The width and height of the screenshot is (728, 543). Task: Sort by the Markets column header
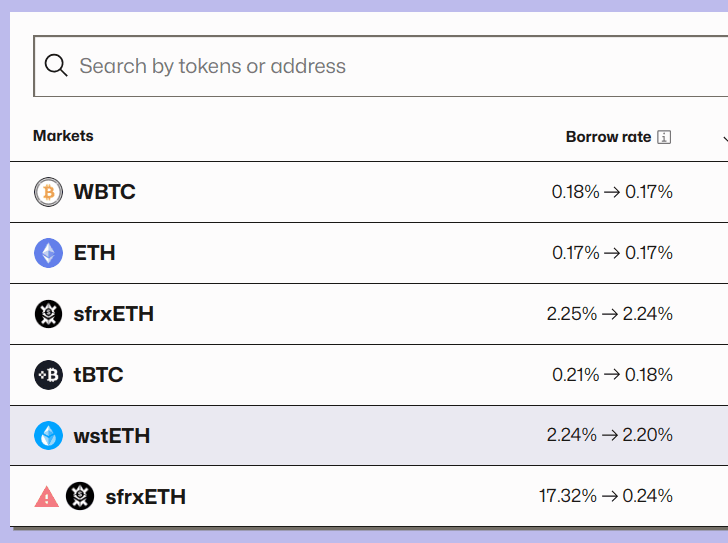pos(63,136)
